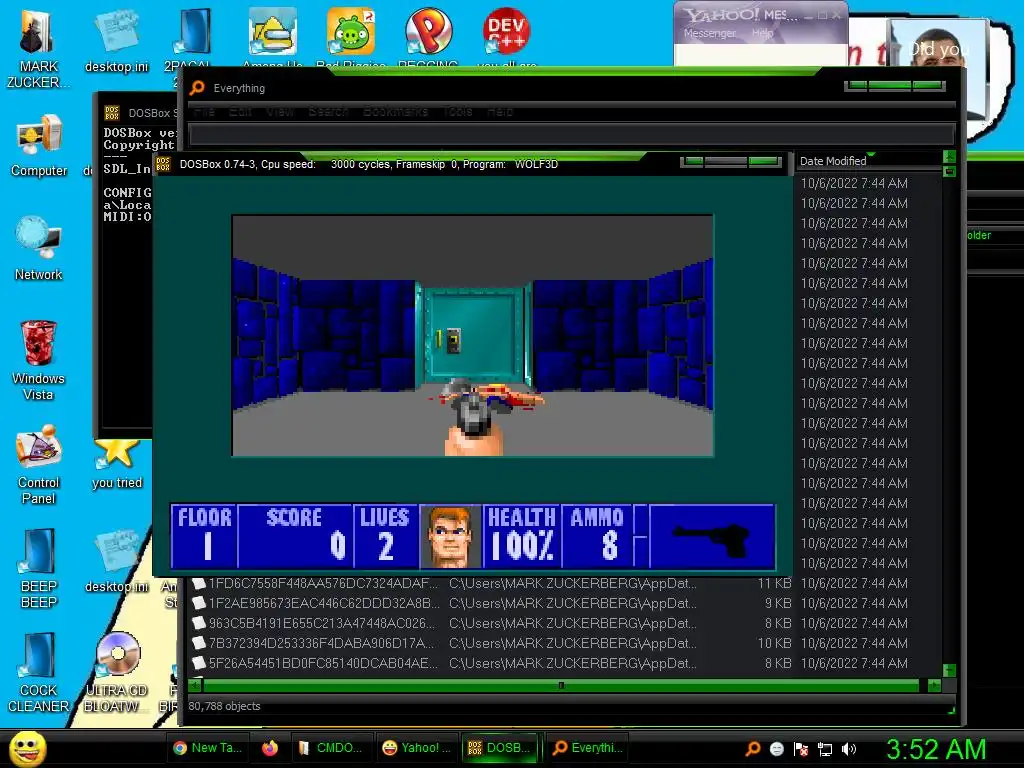Open the Tools menu in Everything
This screenshot has height=768, width=1024.
(x=458, y=111)
